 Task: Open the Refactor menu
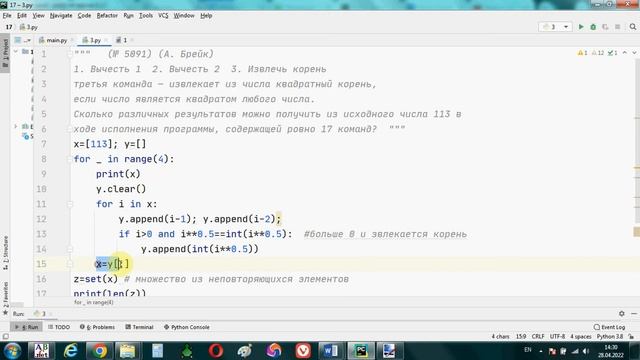click(107, 16)
